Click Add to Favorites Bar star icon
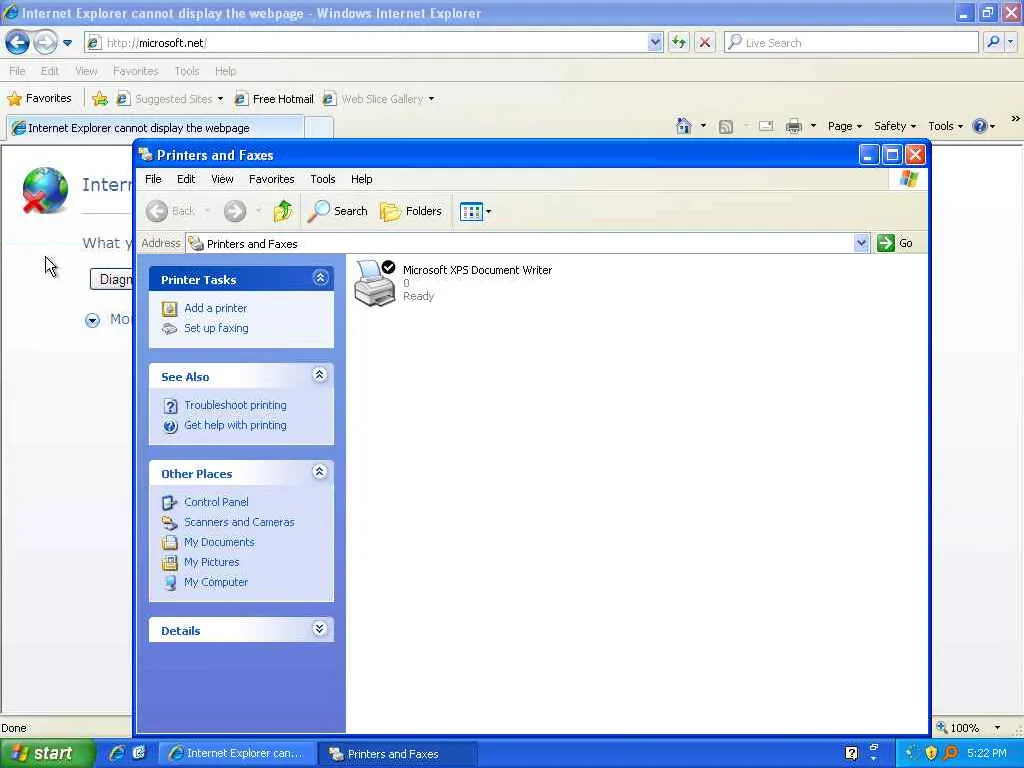Image resolution: width=1024 pixels, height=768 pixels. (x=100, y=99)
